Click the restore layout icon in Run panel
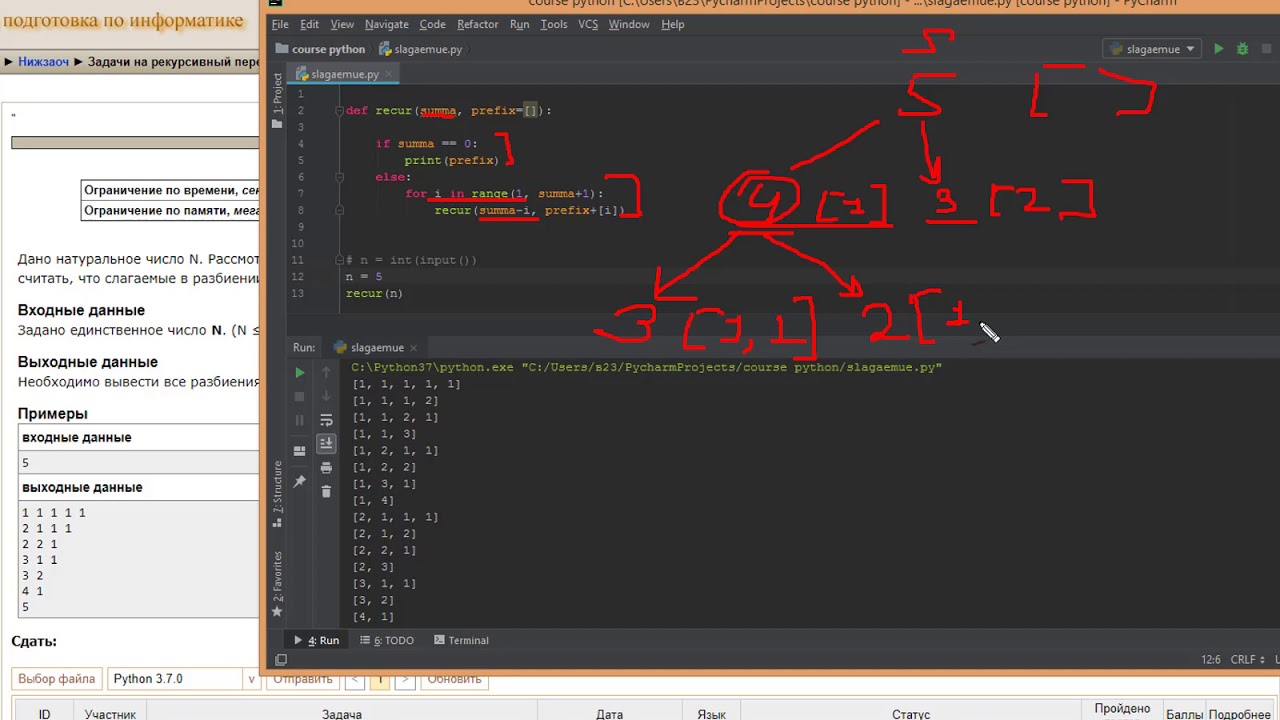 click(x=299, y=451)
